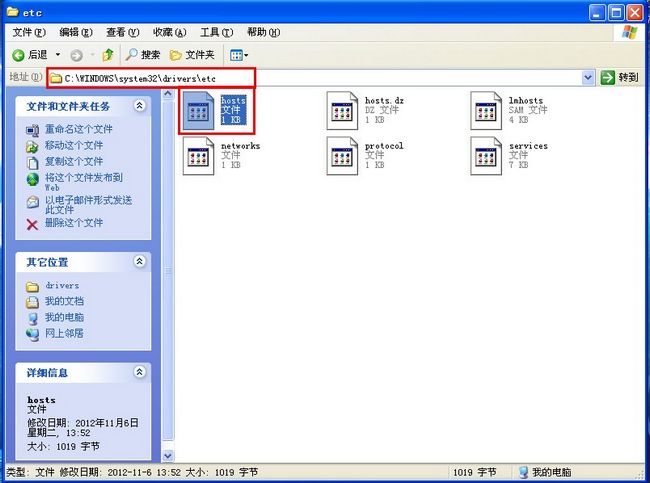Select the networks file icon
Screen dimensions: 650x483
pyautogui.click(x=200, y=155)
